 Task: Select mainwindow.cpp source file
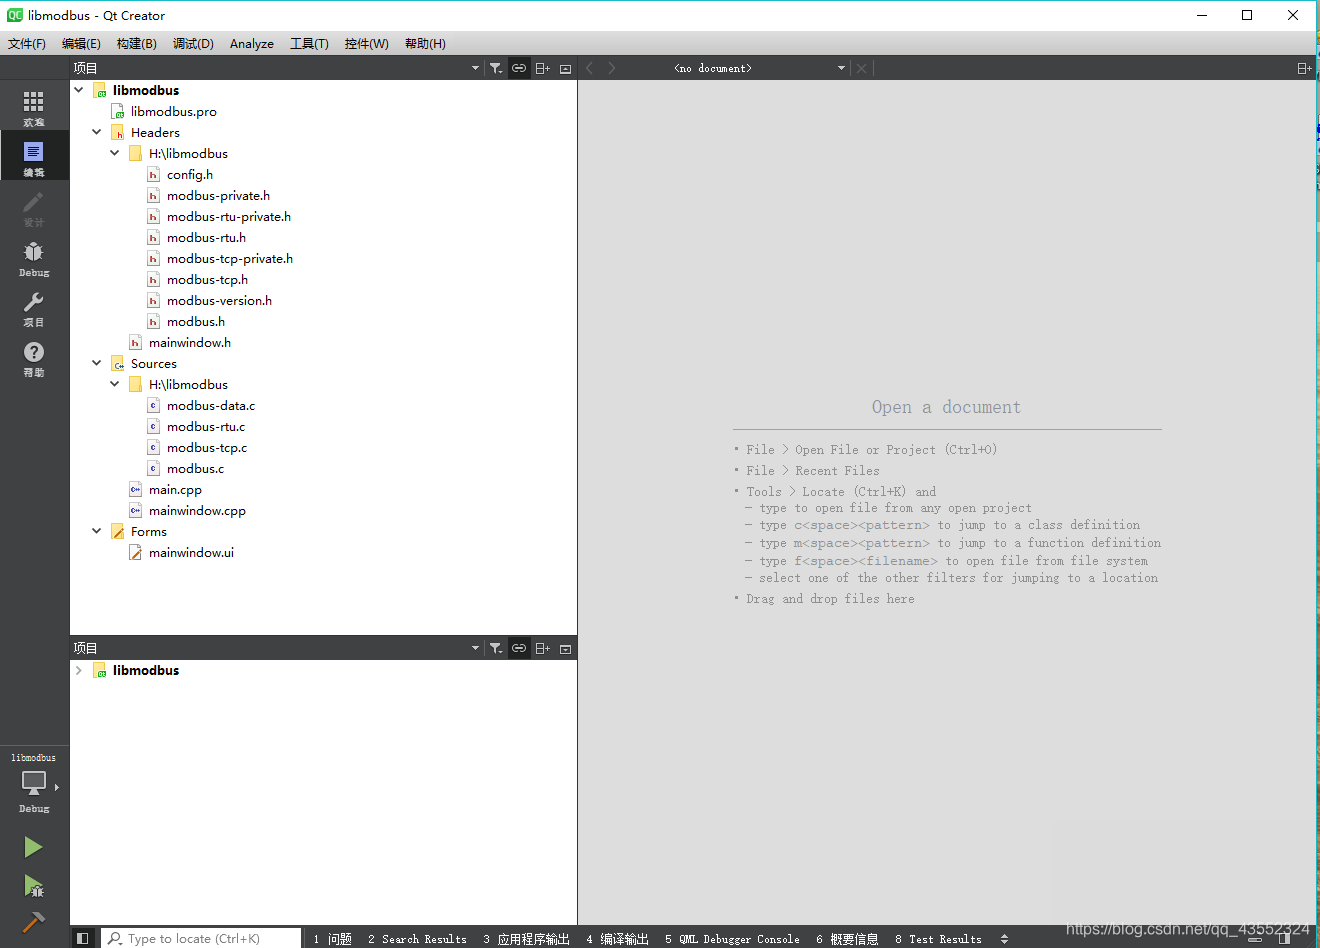197,510
